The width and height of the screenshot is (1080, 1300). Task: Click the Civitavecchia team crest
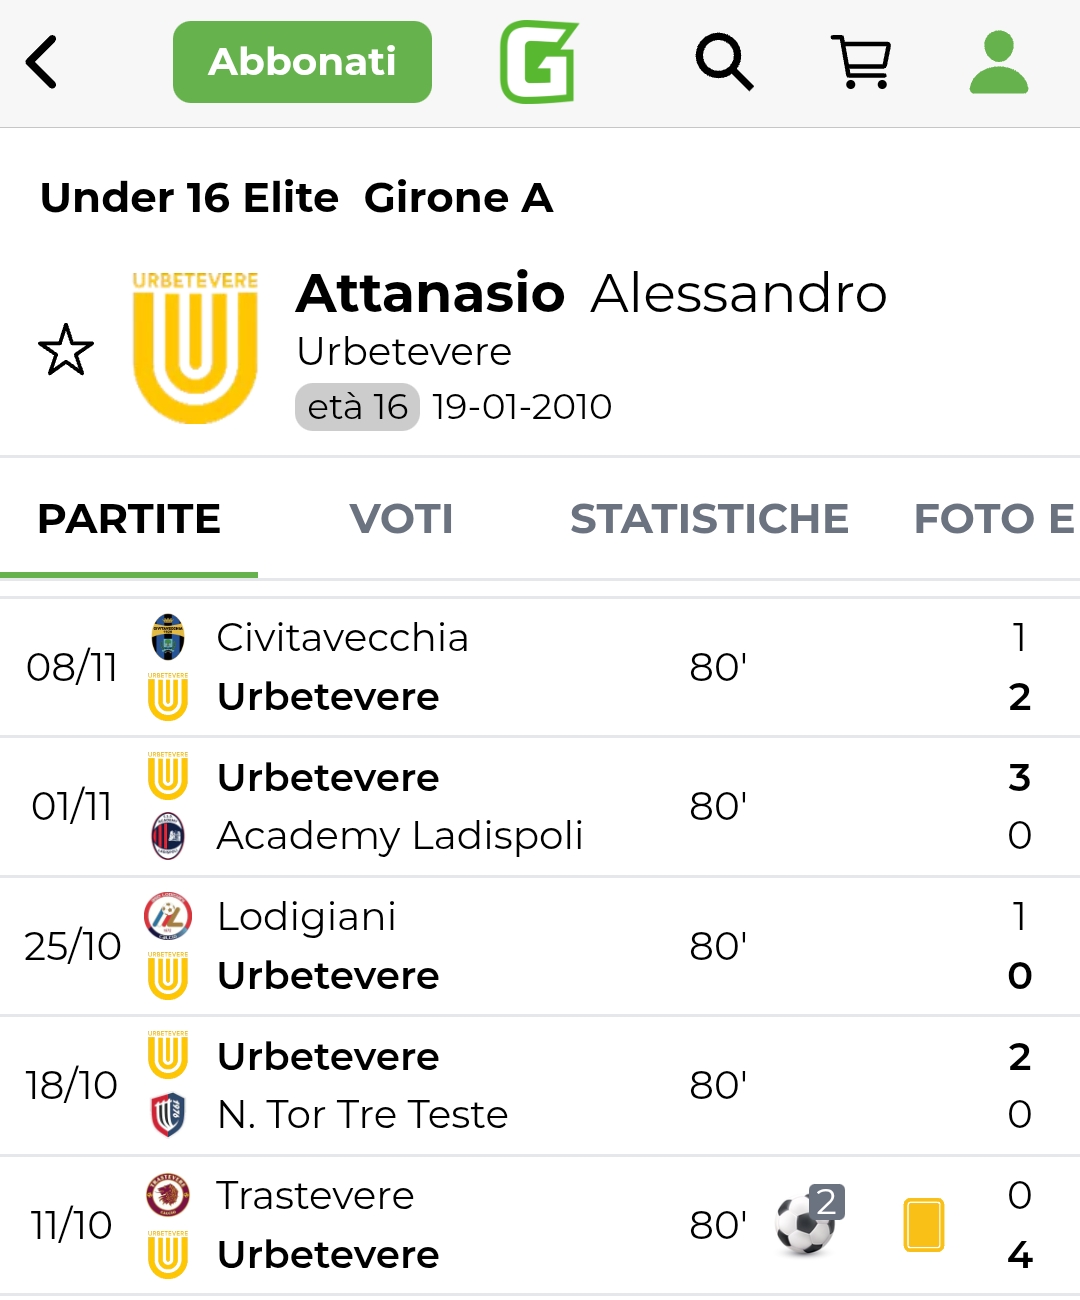tap(168, 637)
